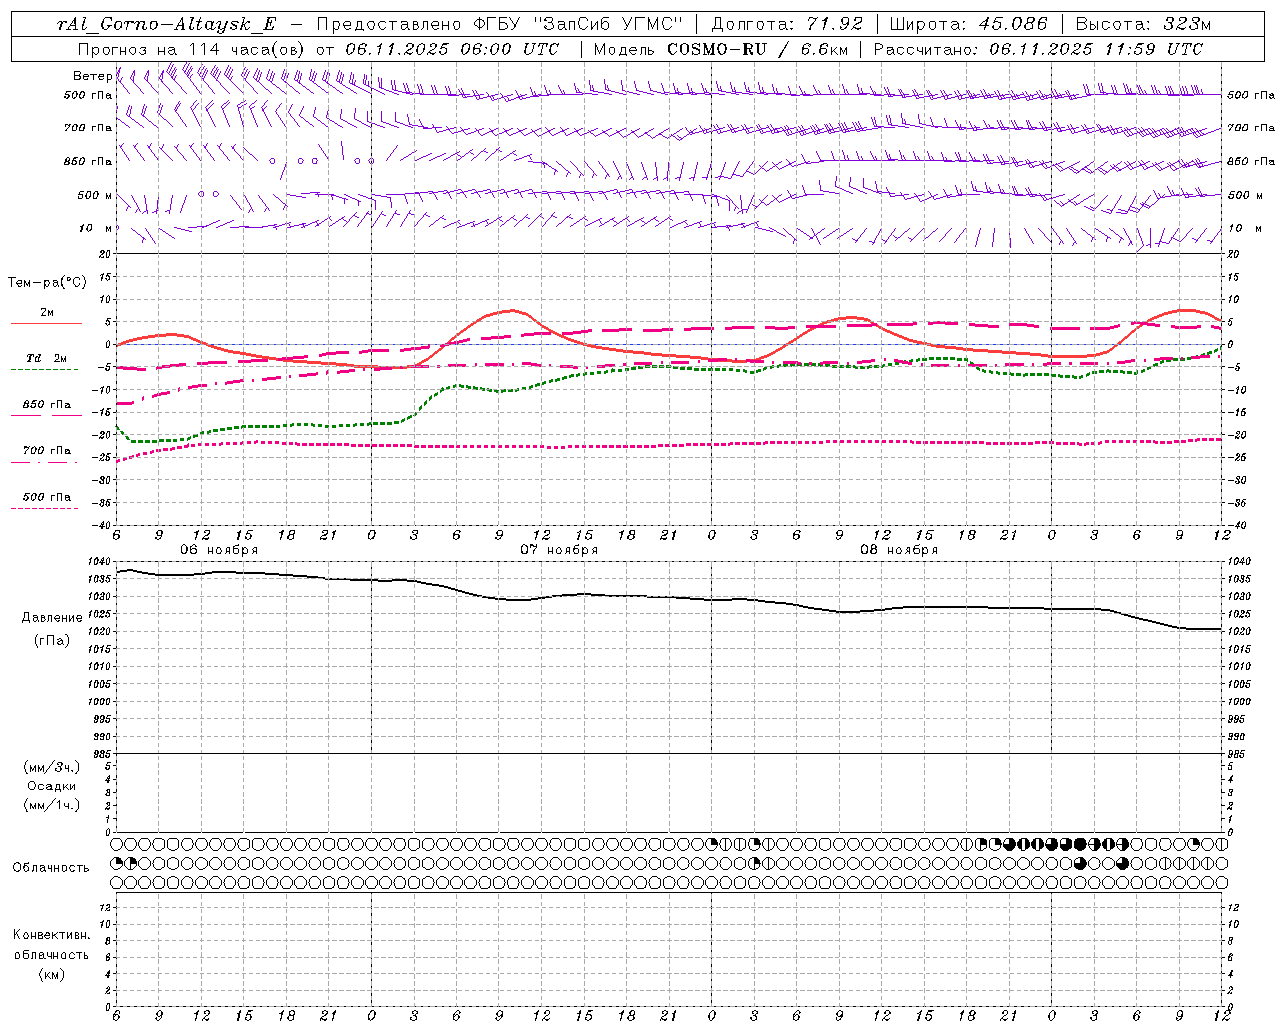This screenshot has width=1280, height=1024.
Task: Click the 10 м wind level label on left
Action: coord(97,228)
